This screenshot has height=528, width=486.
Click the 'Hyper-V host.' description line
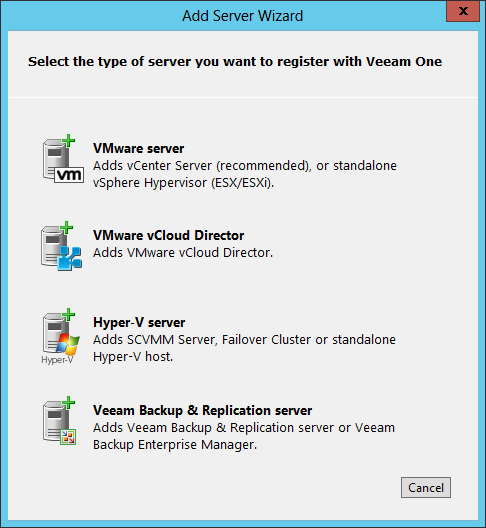tap(133, 356)
